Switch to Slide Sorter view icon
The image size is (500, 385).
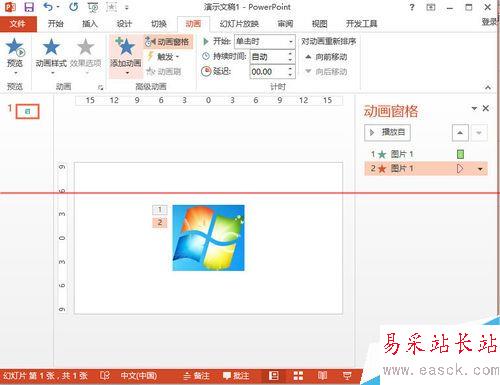pyautogui.click(x=298, y=376)
